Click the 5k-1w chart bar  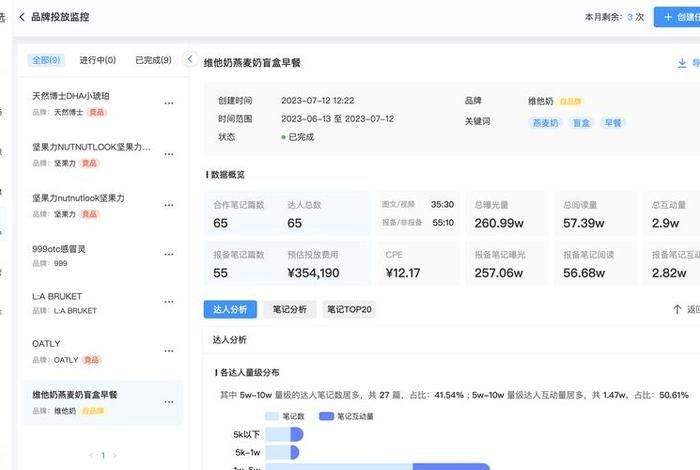point(282,453)
